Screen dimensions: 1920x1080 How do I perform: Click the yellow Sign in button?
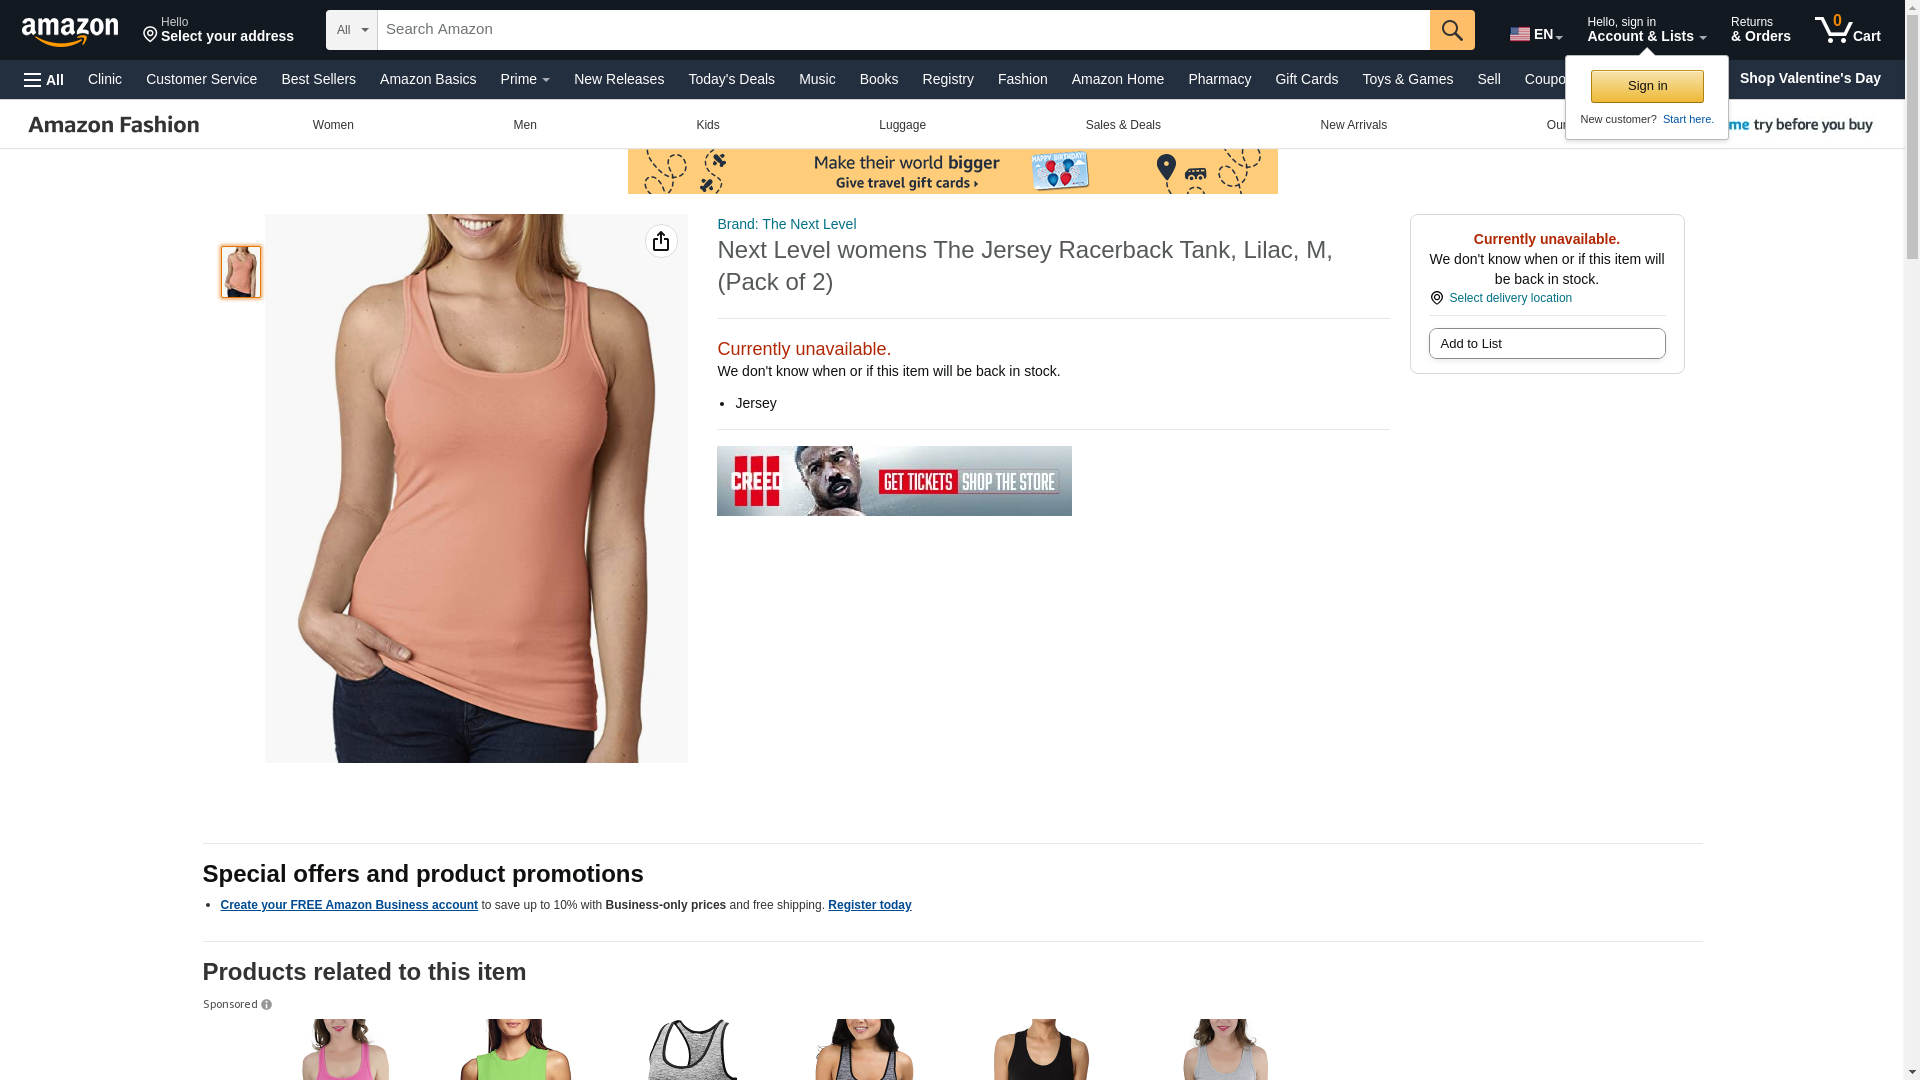coord(1647,86)
